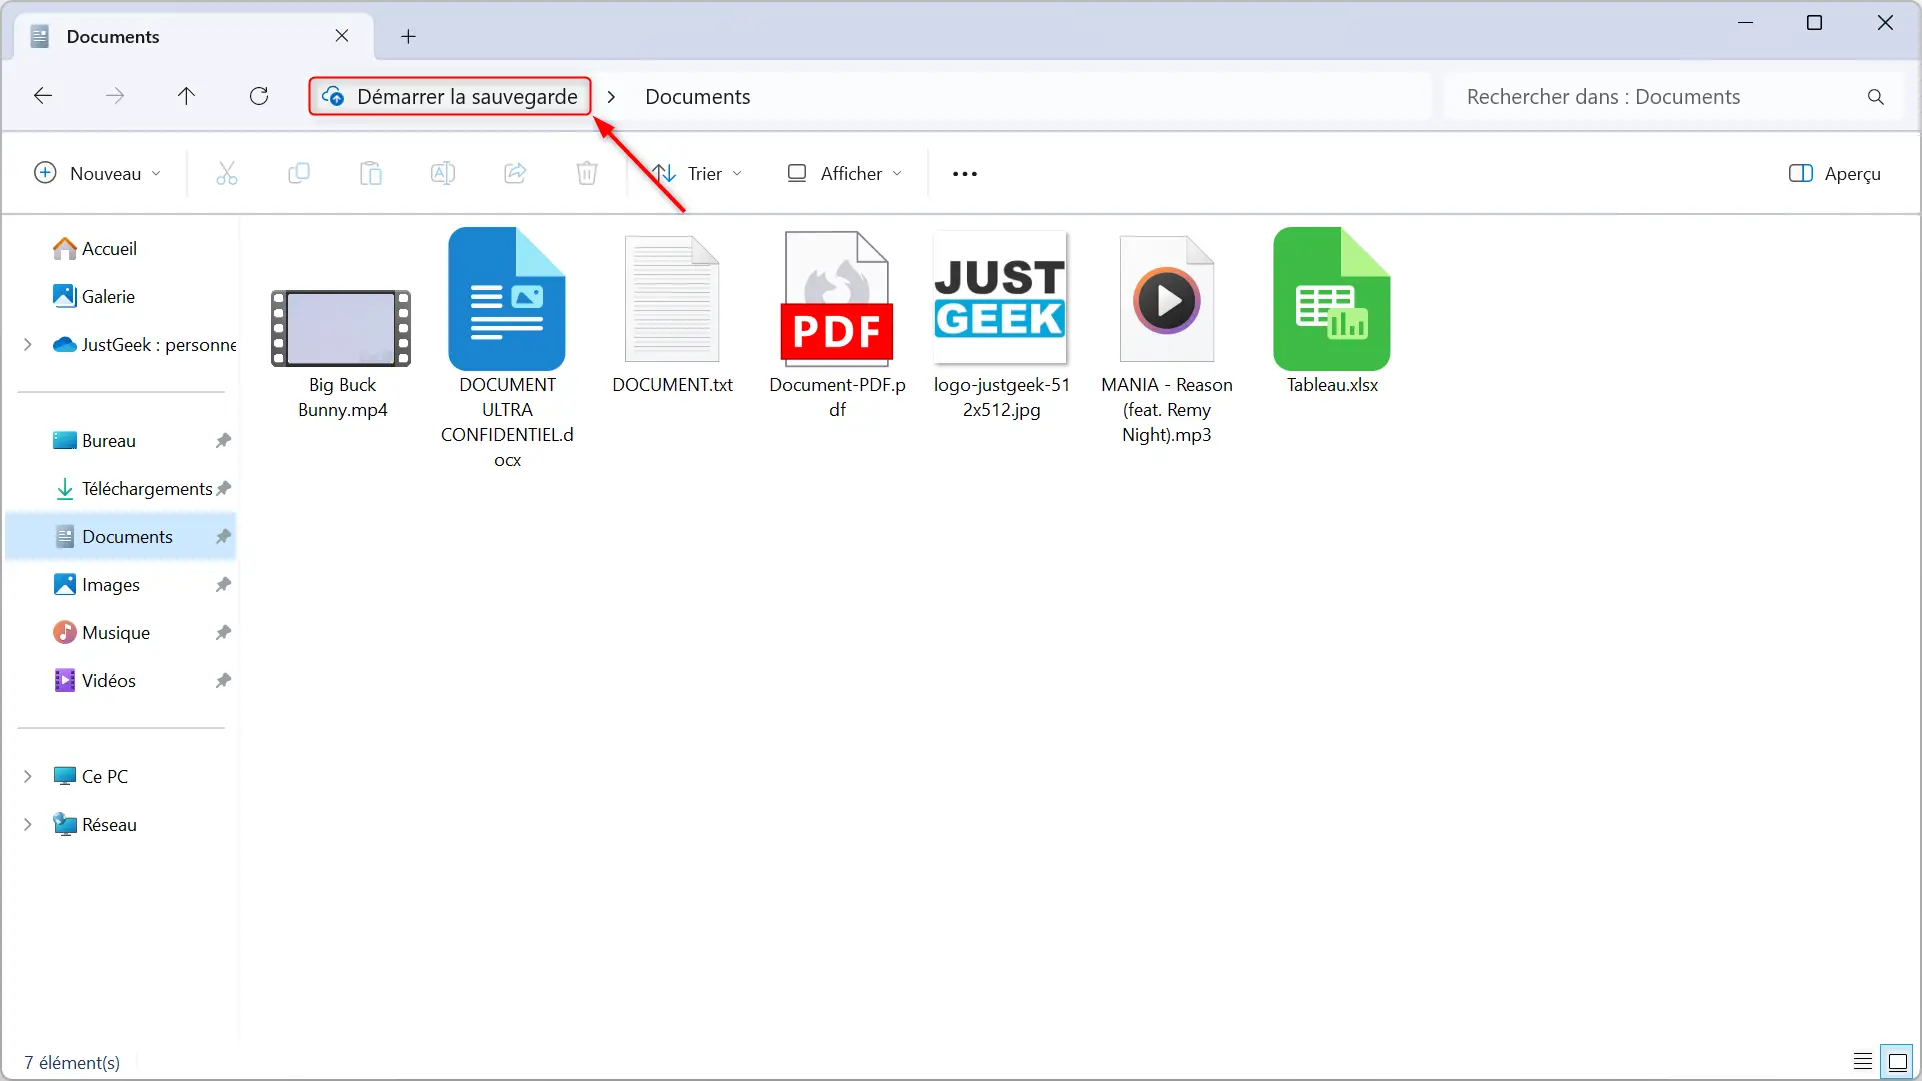Click the DOCUMENT.txt file name
Image resolution: width=1922 pixels, height=1081 pixels.
click(x=672, y=385)
